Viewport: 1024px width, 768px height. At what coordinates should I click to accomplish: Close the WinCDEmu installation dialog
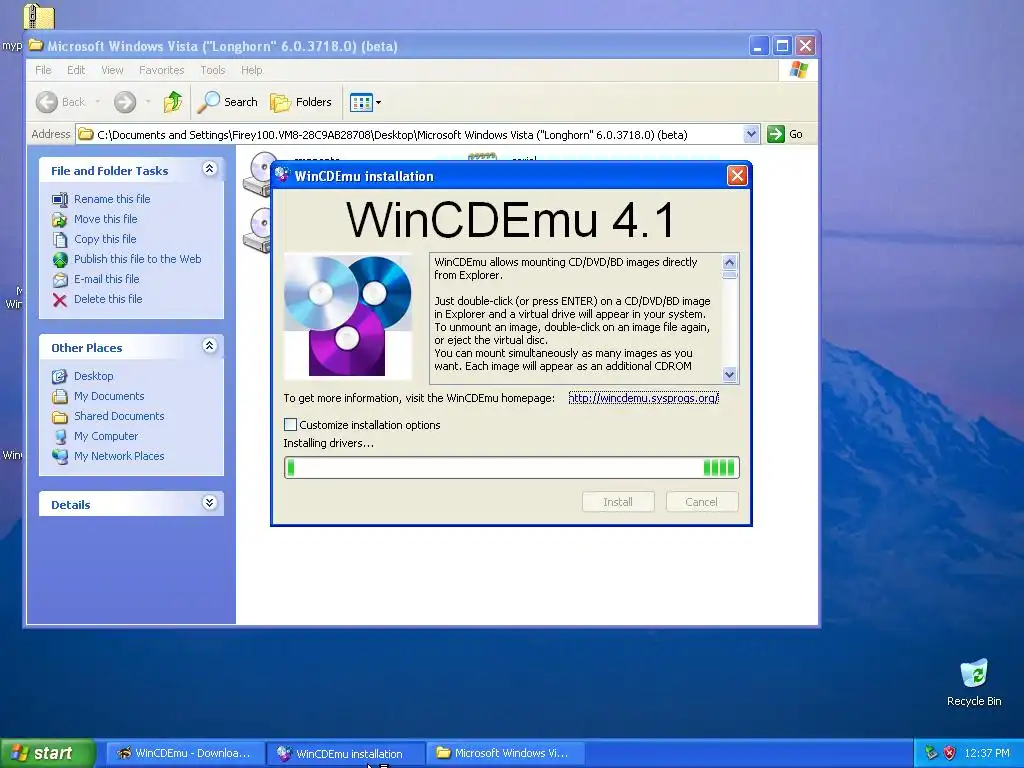point(737,176)
